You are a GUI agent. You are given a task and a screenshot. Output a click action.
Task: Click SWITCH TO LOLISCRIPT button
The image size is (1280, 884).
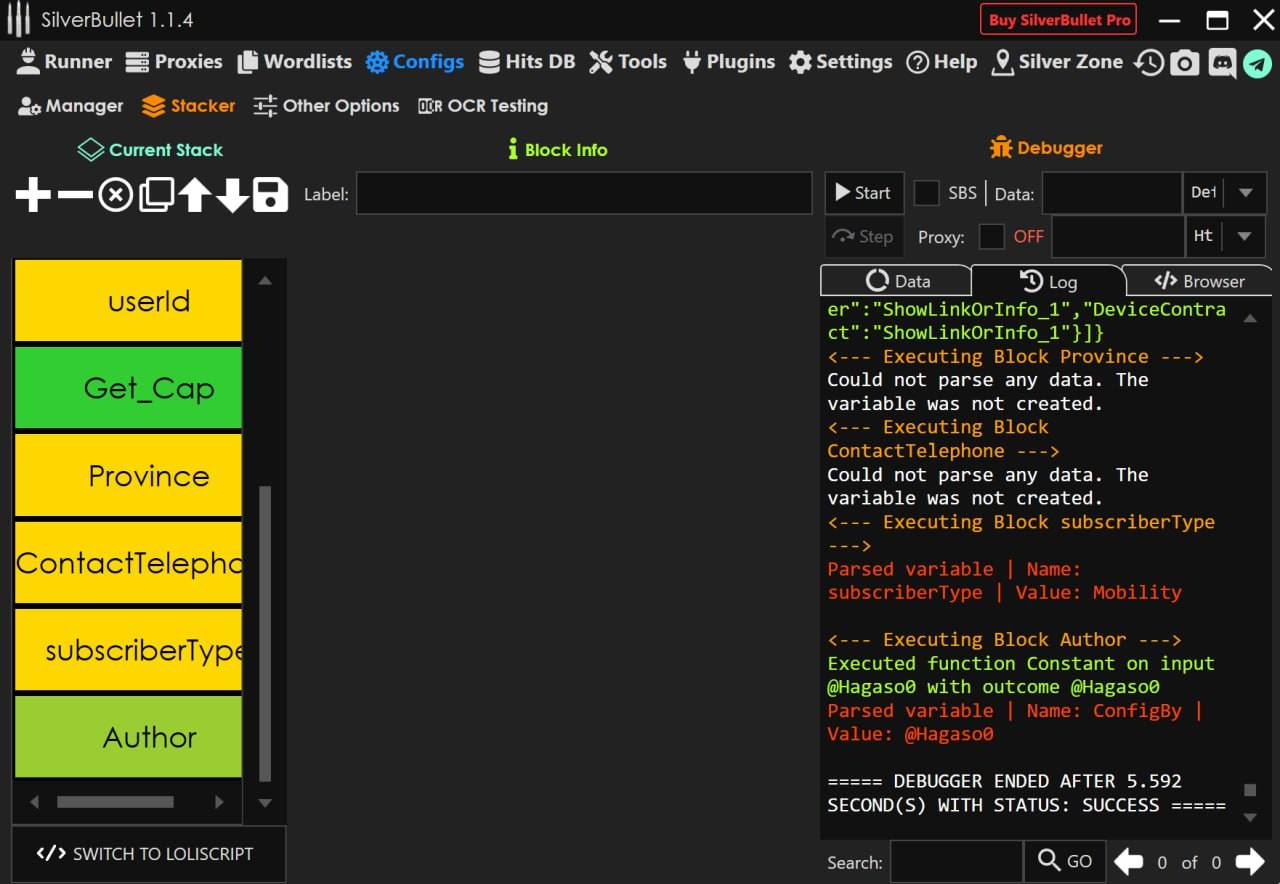point(146,854)
